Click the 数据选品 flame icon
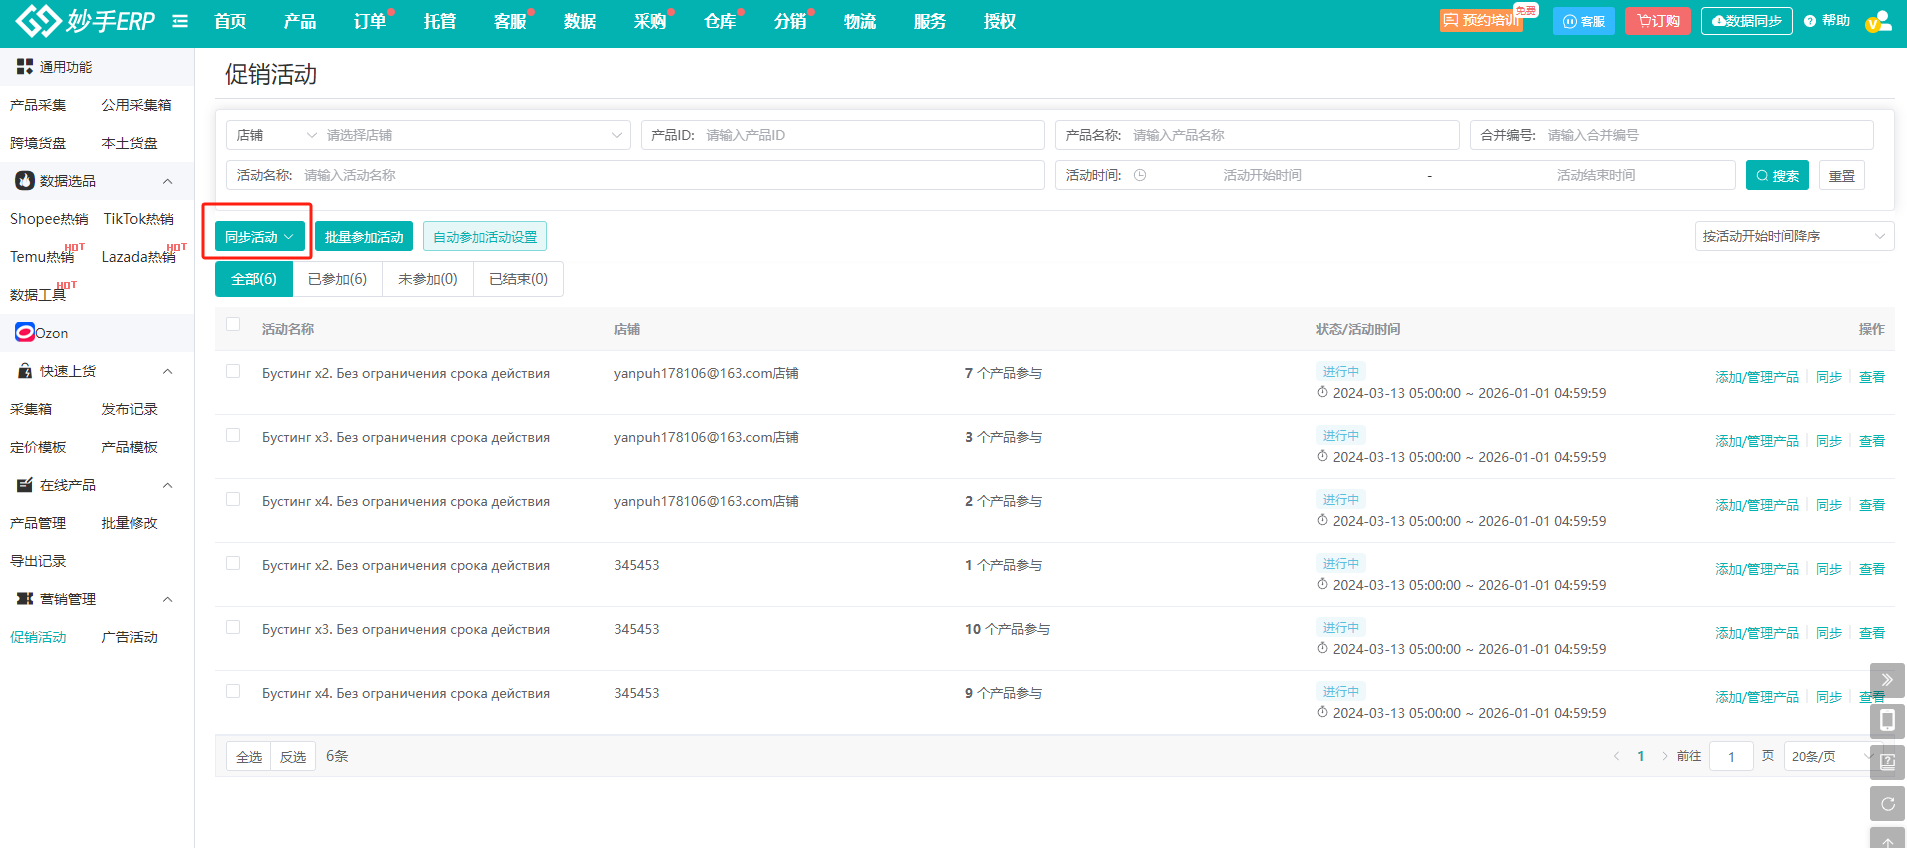 click(25, 181)
